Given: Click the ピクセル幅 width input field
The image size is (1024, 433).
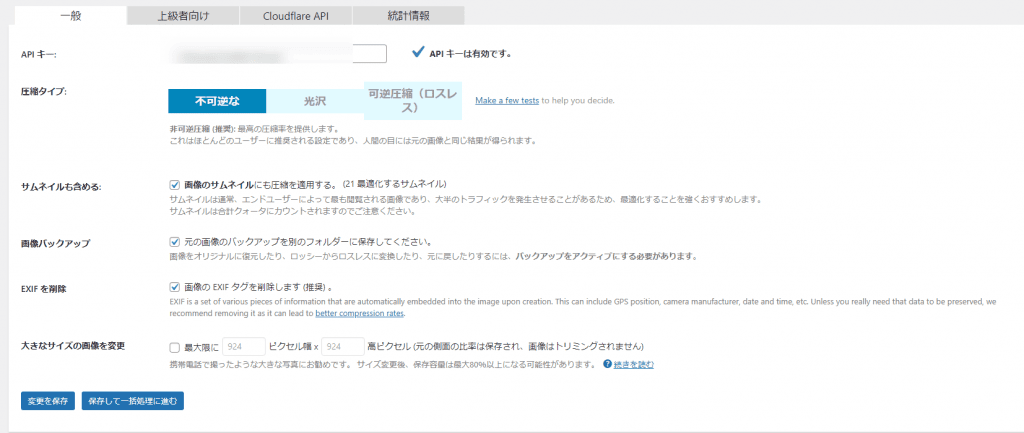Looking at the screenshot, I should [244, 346].
